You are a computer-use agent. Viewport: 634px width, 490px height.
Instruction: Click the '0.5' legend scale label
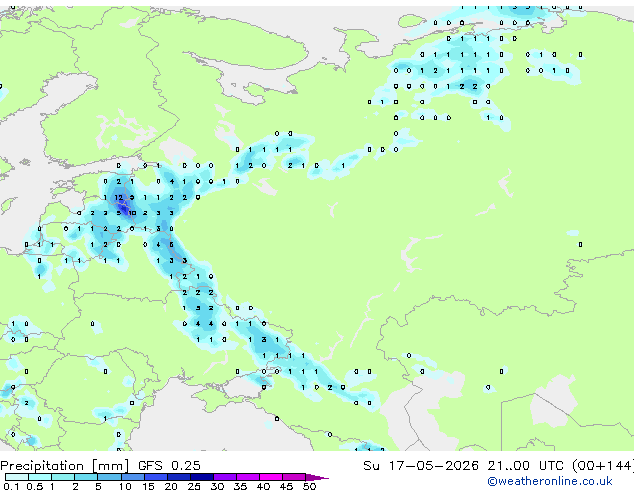(34, 486)
